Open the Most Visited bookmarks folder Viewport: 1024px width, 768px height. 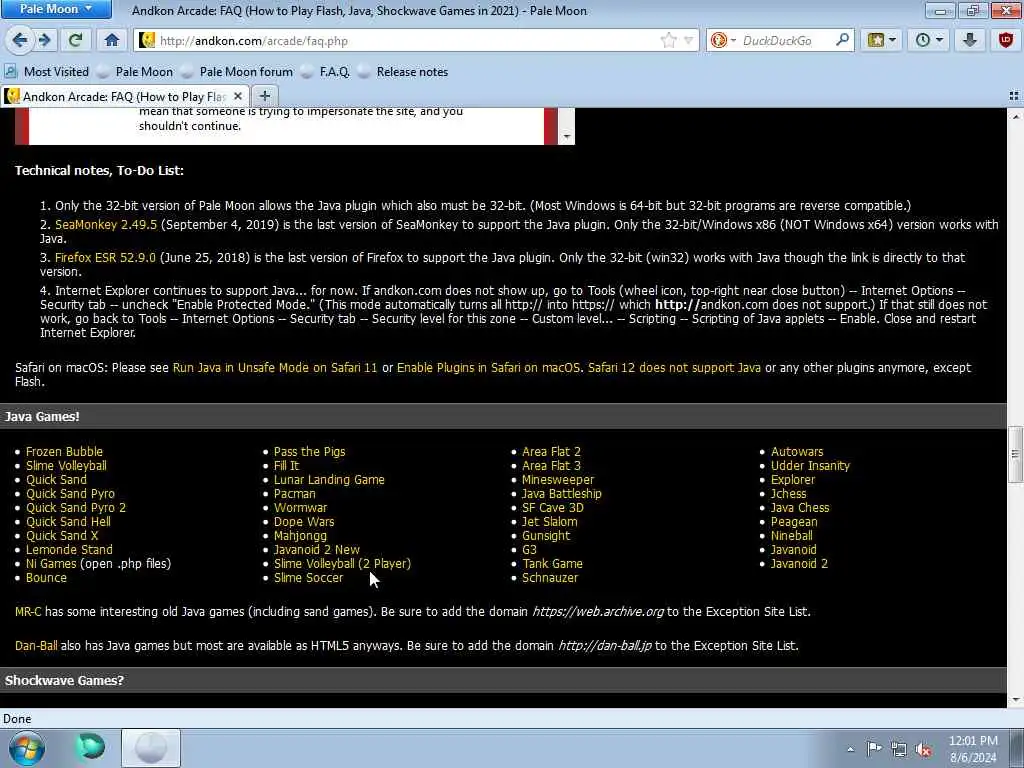pyautogui.click(x=47, y=72)
